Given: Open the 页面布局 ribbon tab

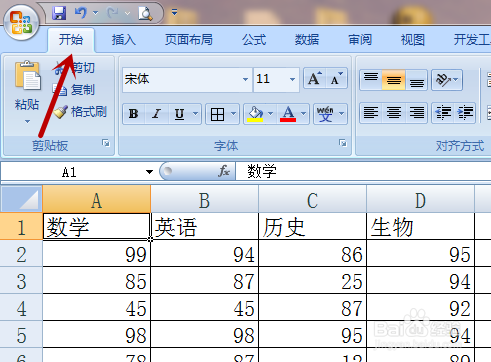Looking at the screenshot, I should click(x=189, y=40).
